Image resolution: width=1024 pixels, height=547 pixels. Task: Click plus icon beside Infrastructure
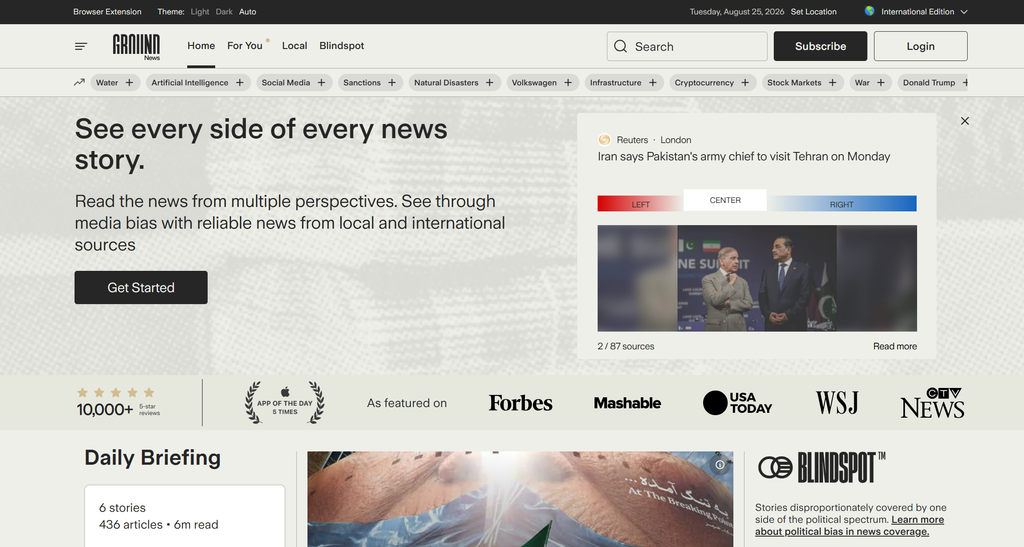pos(652,83)
